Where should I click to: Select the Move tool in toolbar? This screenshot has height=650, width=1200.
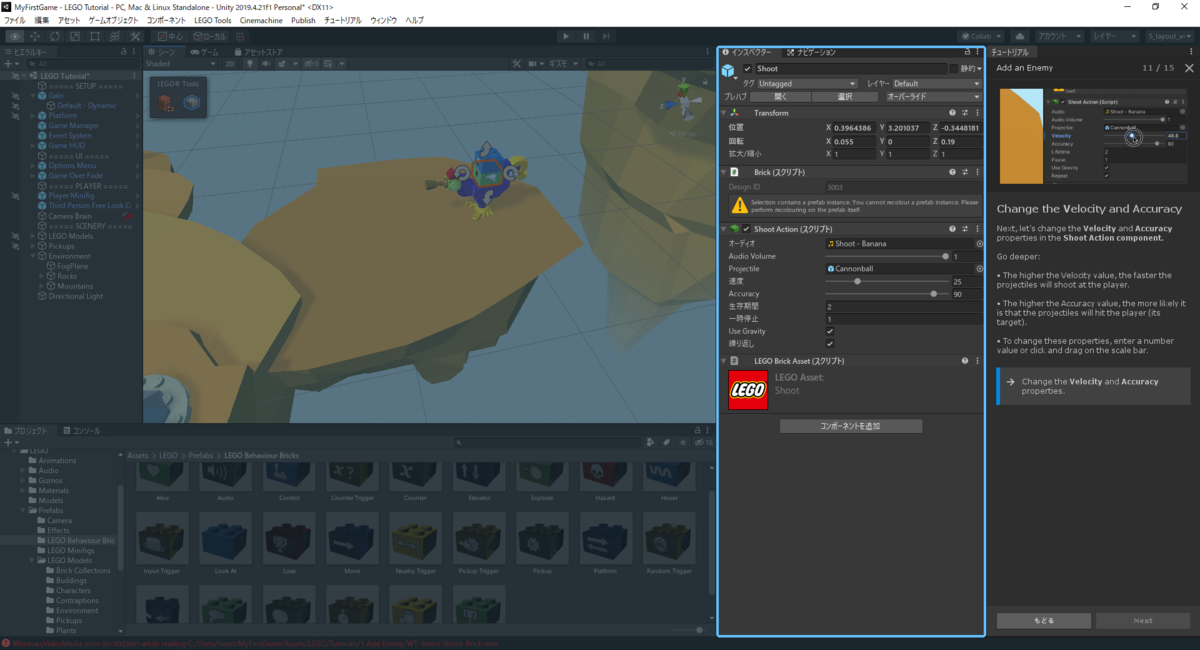pos(36,36)
